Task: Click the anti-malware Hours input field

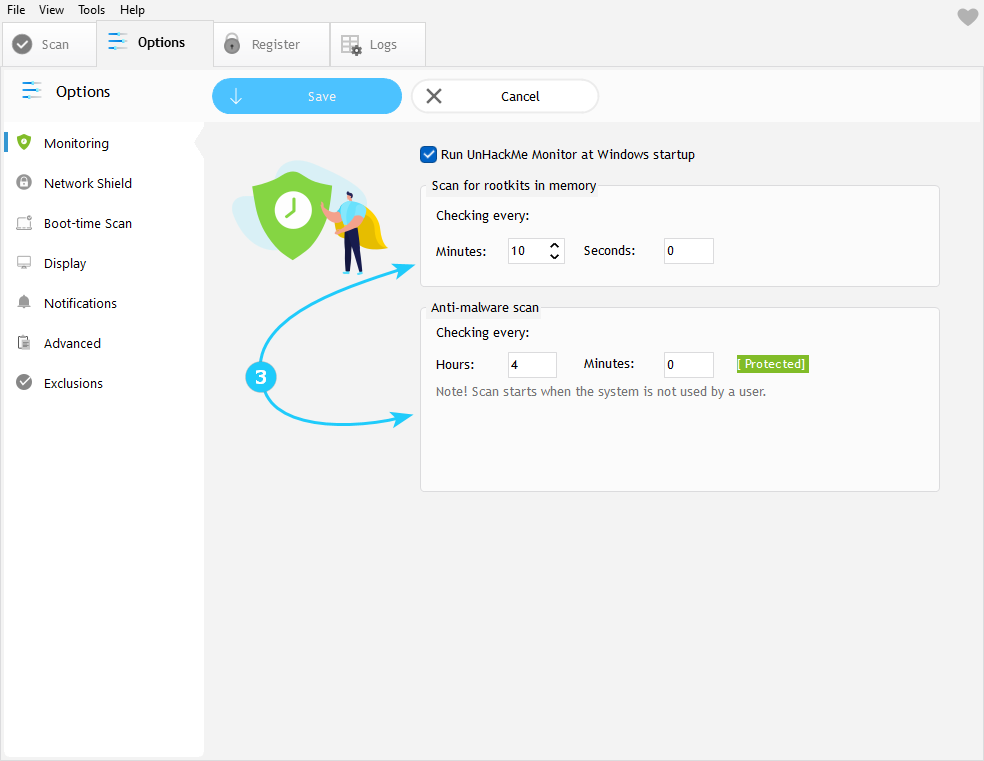Action: pyautogui.click(x=532, y=365)
